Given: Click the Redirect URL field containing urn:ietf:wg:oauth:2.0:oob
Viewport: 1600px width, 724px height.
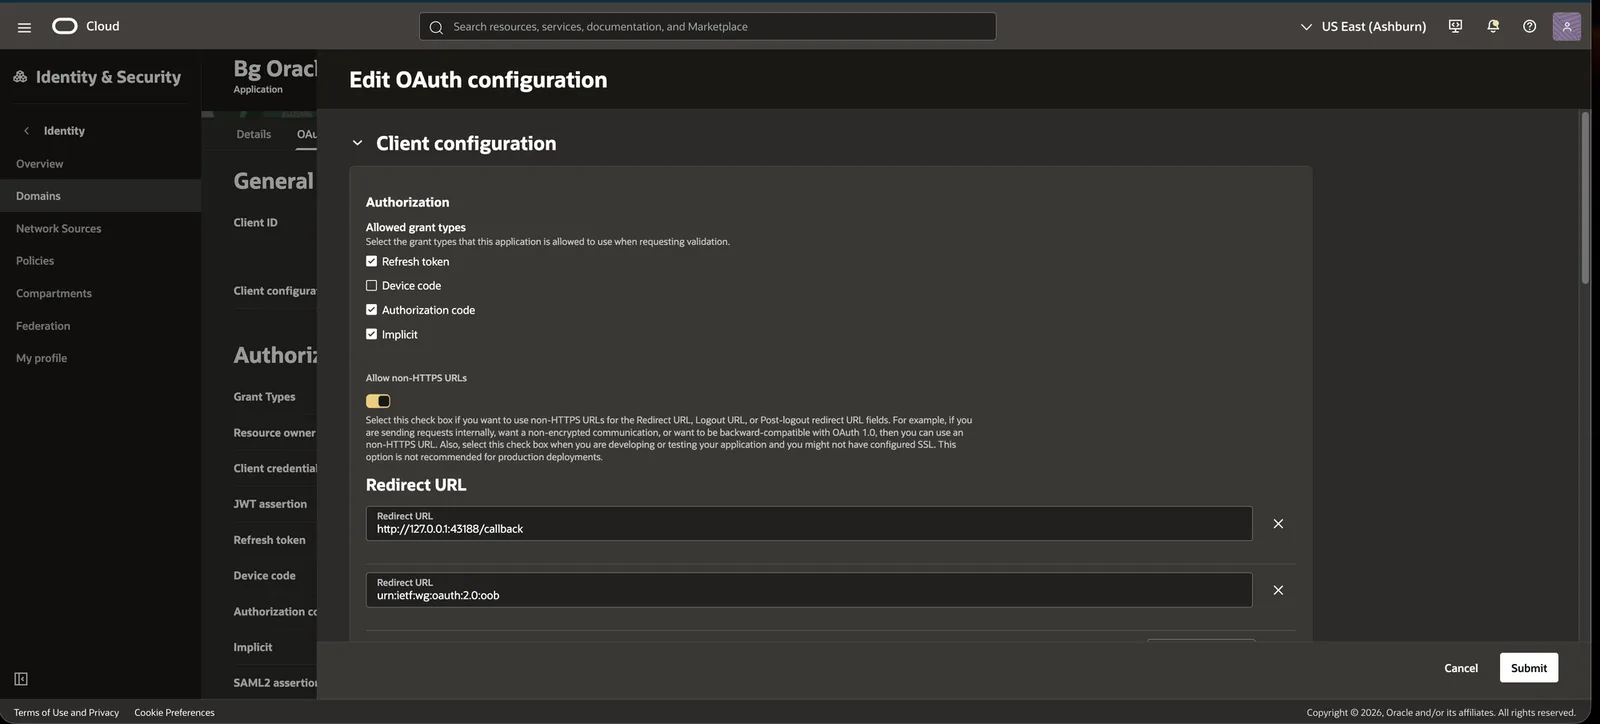Looking at the screenshot, I should coord(809,590).
